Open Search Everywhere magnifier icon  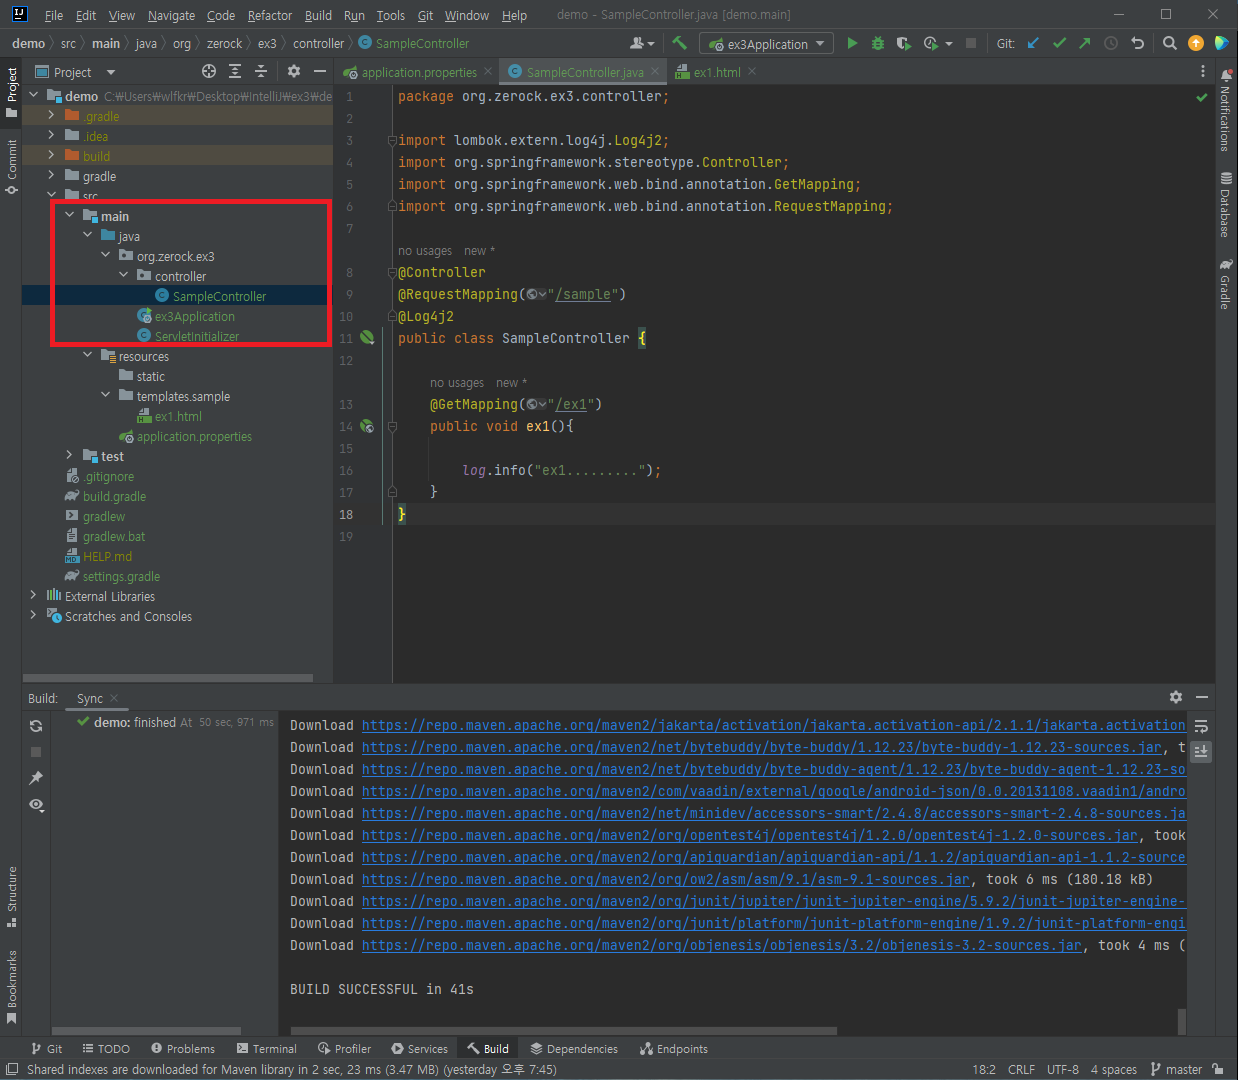coord(1169,43)
